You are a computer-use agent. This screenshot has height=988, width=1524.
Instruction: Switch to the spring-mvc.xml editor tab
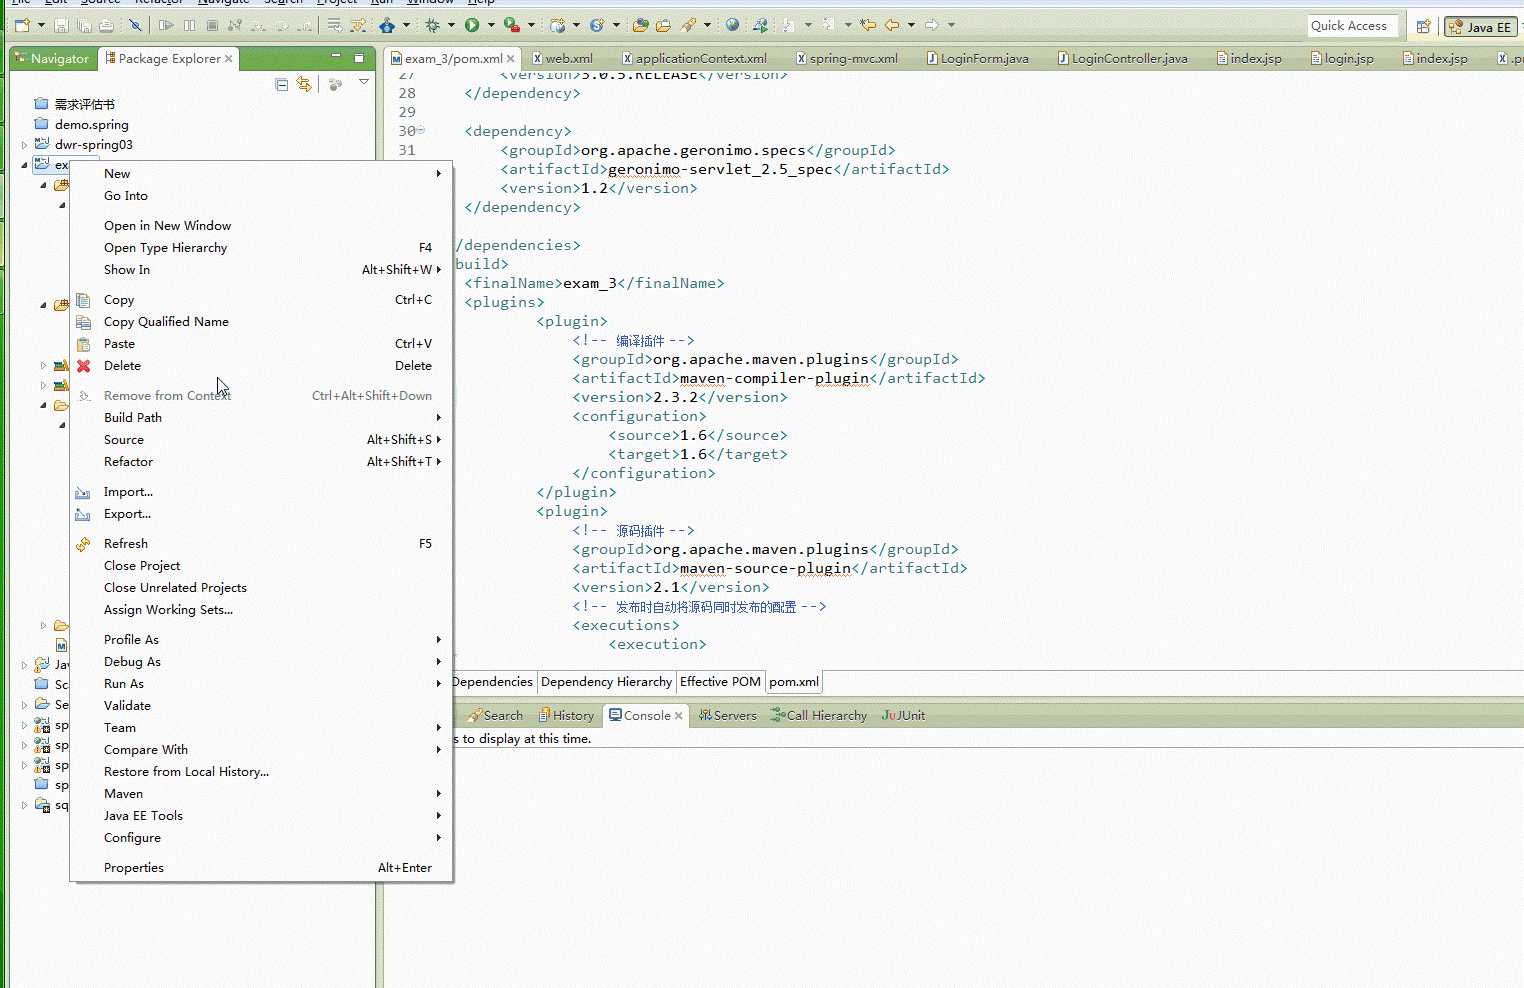[847, 59]
